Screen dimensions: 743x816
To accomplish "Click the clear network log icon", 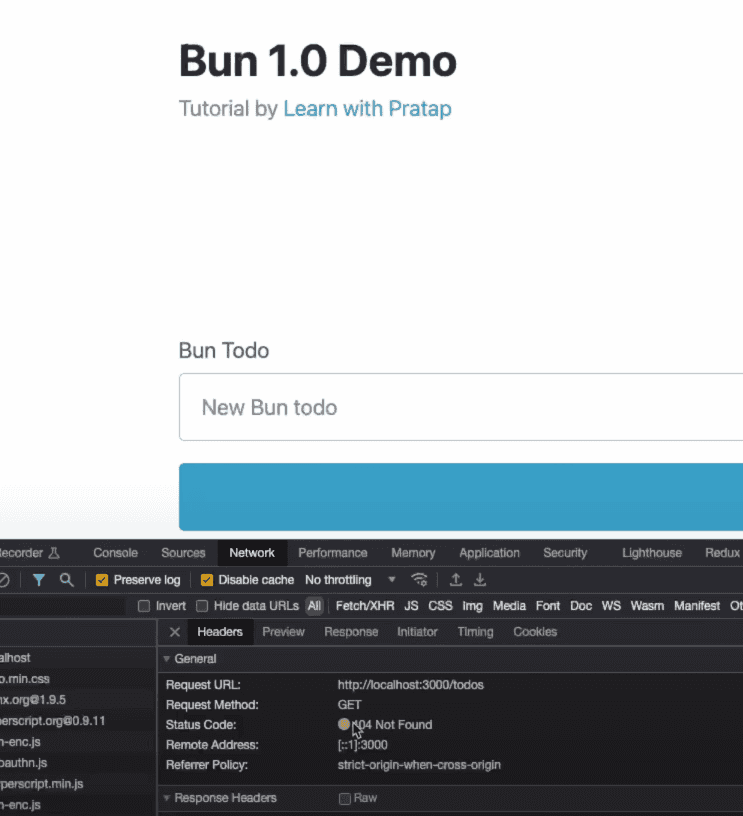I will (x=4, y=580).
